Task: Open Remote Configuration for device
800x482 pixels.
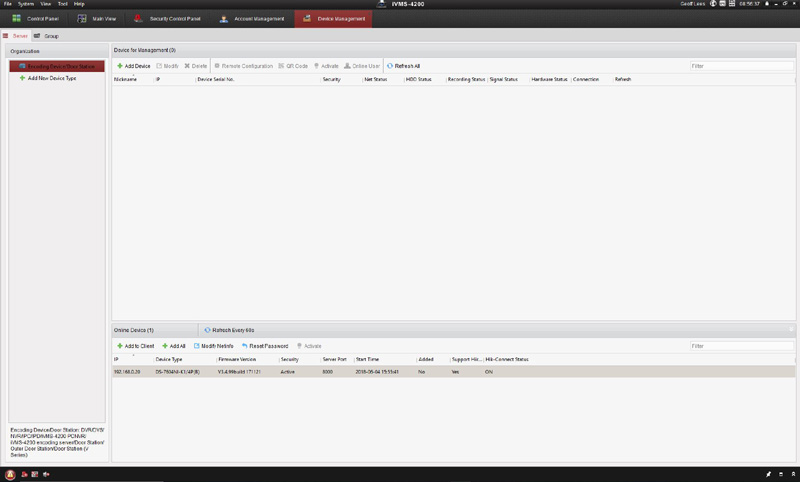Action: tap(243, 66)
